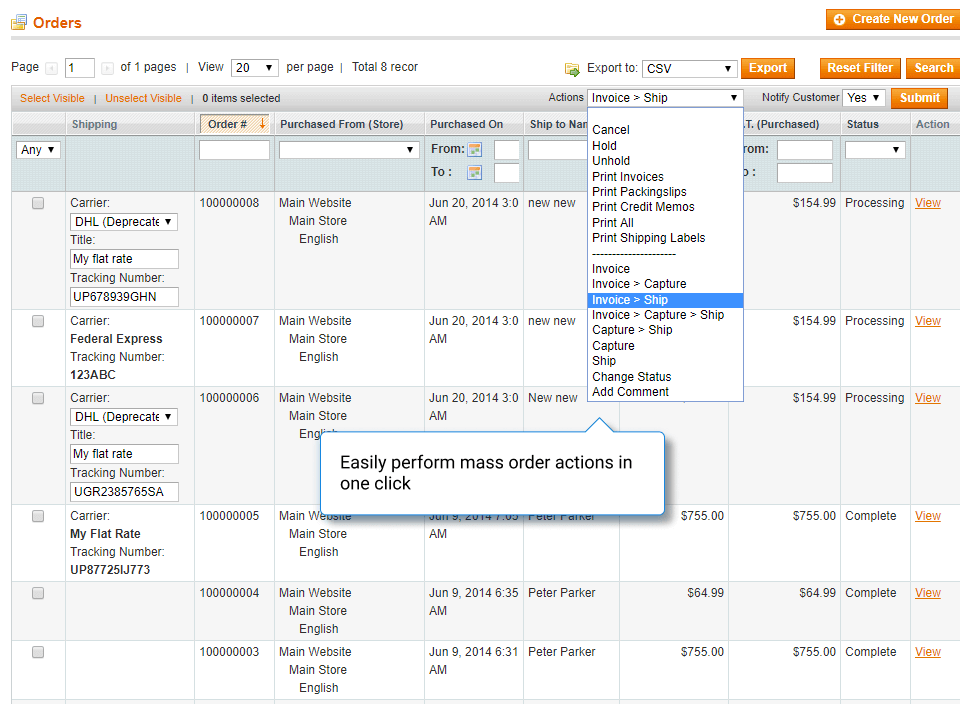Click the export file icon beside Export to

click(x=572, y=70)
